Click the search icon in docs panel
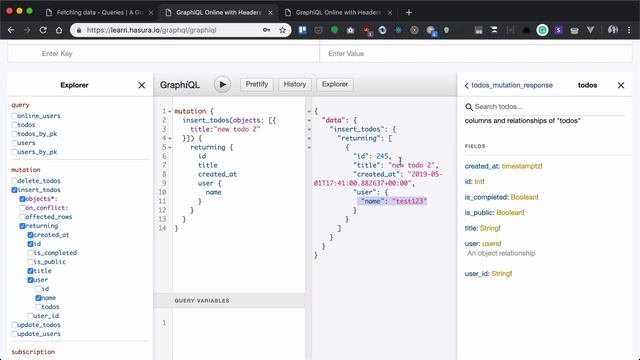The height and width of the screenshot is (360, 640). point(469,107)
